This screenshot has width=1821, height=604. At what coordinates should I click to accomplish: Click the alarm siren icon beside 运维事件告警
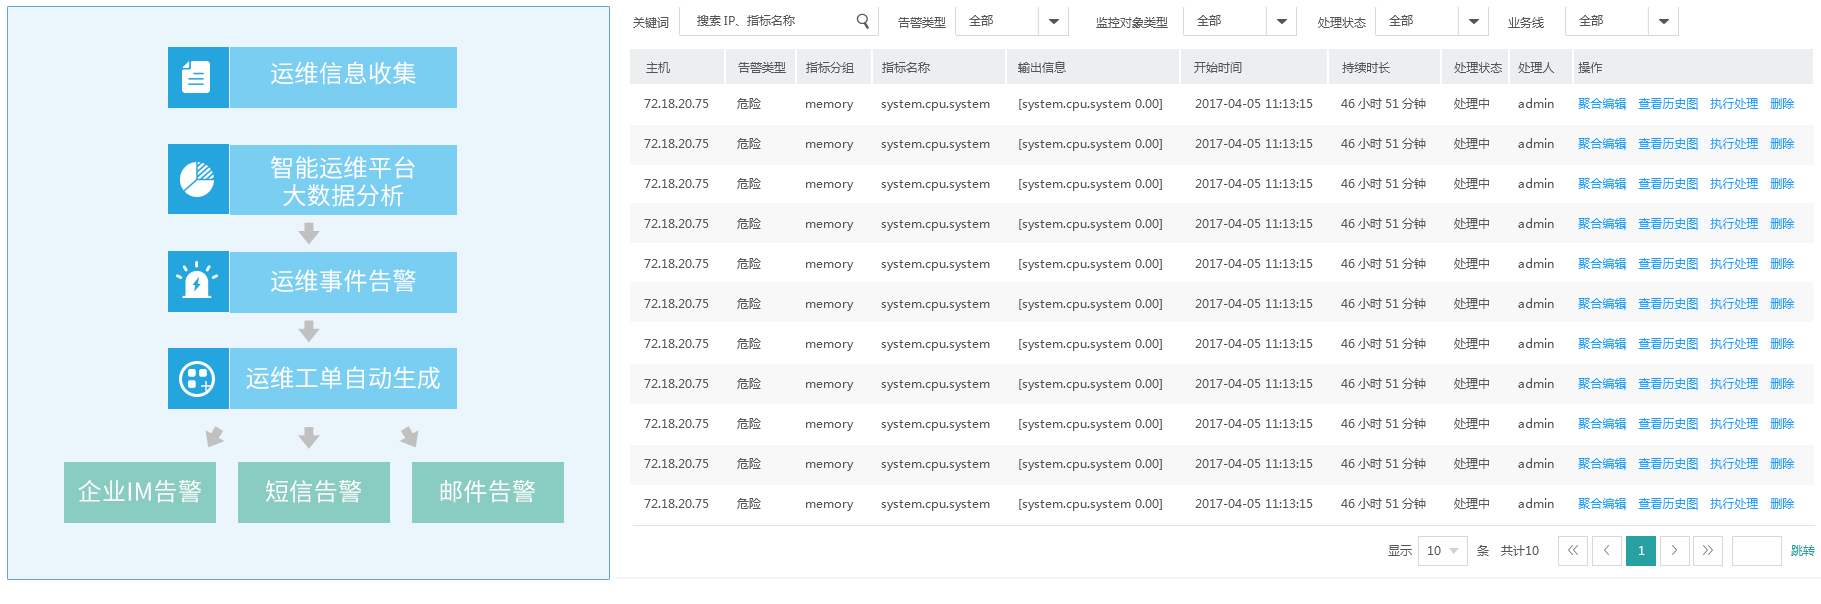pyautogui.click(x=197, y=282)
